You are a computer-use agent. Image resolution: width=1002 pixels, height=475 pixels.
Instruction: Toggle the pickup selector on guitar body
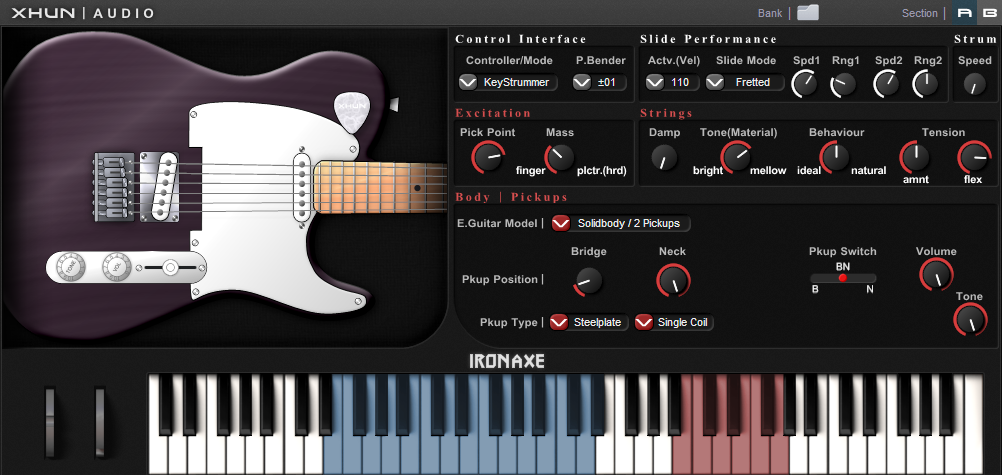[170, 267]
